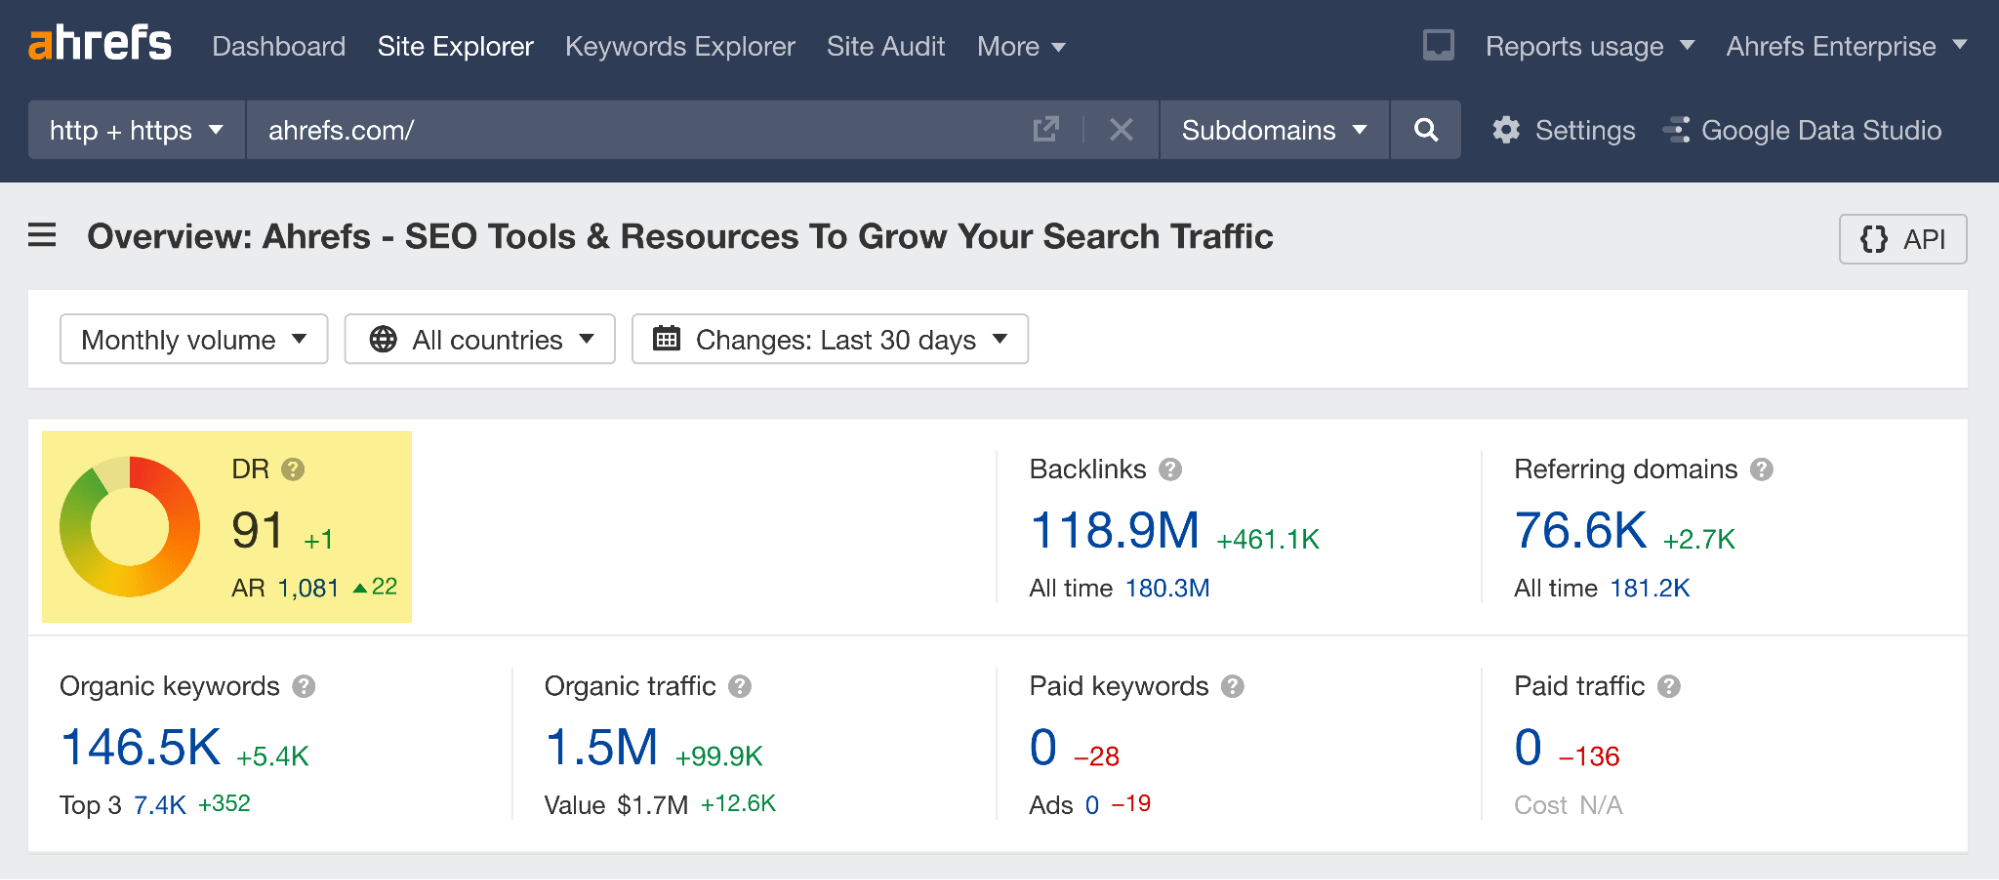The image size is (1999, 880).
Task: Go to Site Explorer
Action: coord(455,46)
